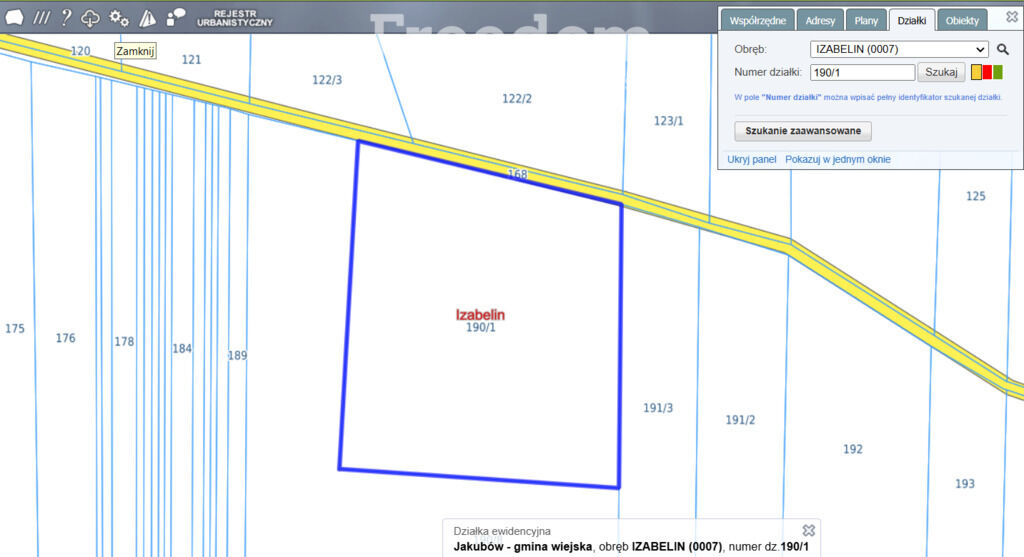This screenshot has height=557, width=1024.
Task: Pick the red highlight color swatch
Action: click(987, 72)
